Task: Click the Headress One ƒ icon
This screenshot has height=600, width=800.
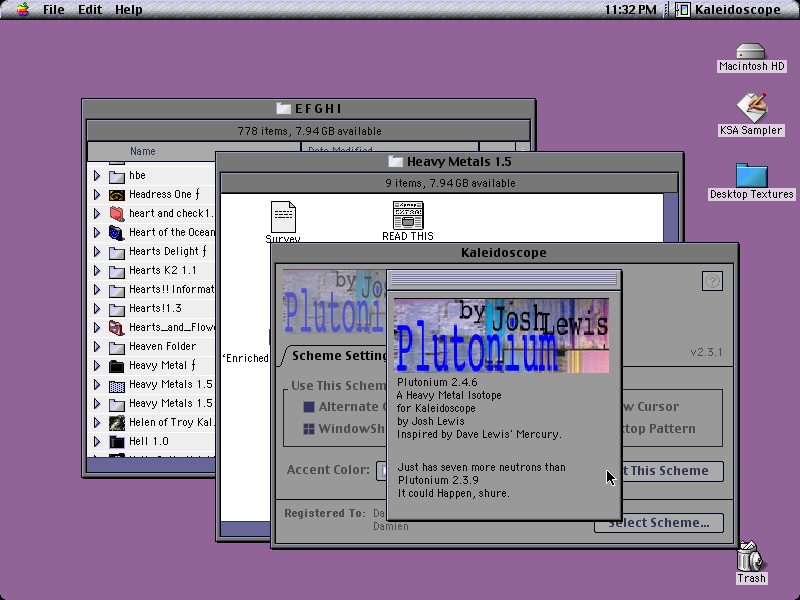Action: point(117,195)
